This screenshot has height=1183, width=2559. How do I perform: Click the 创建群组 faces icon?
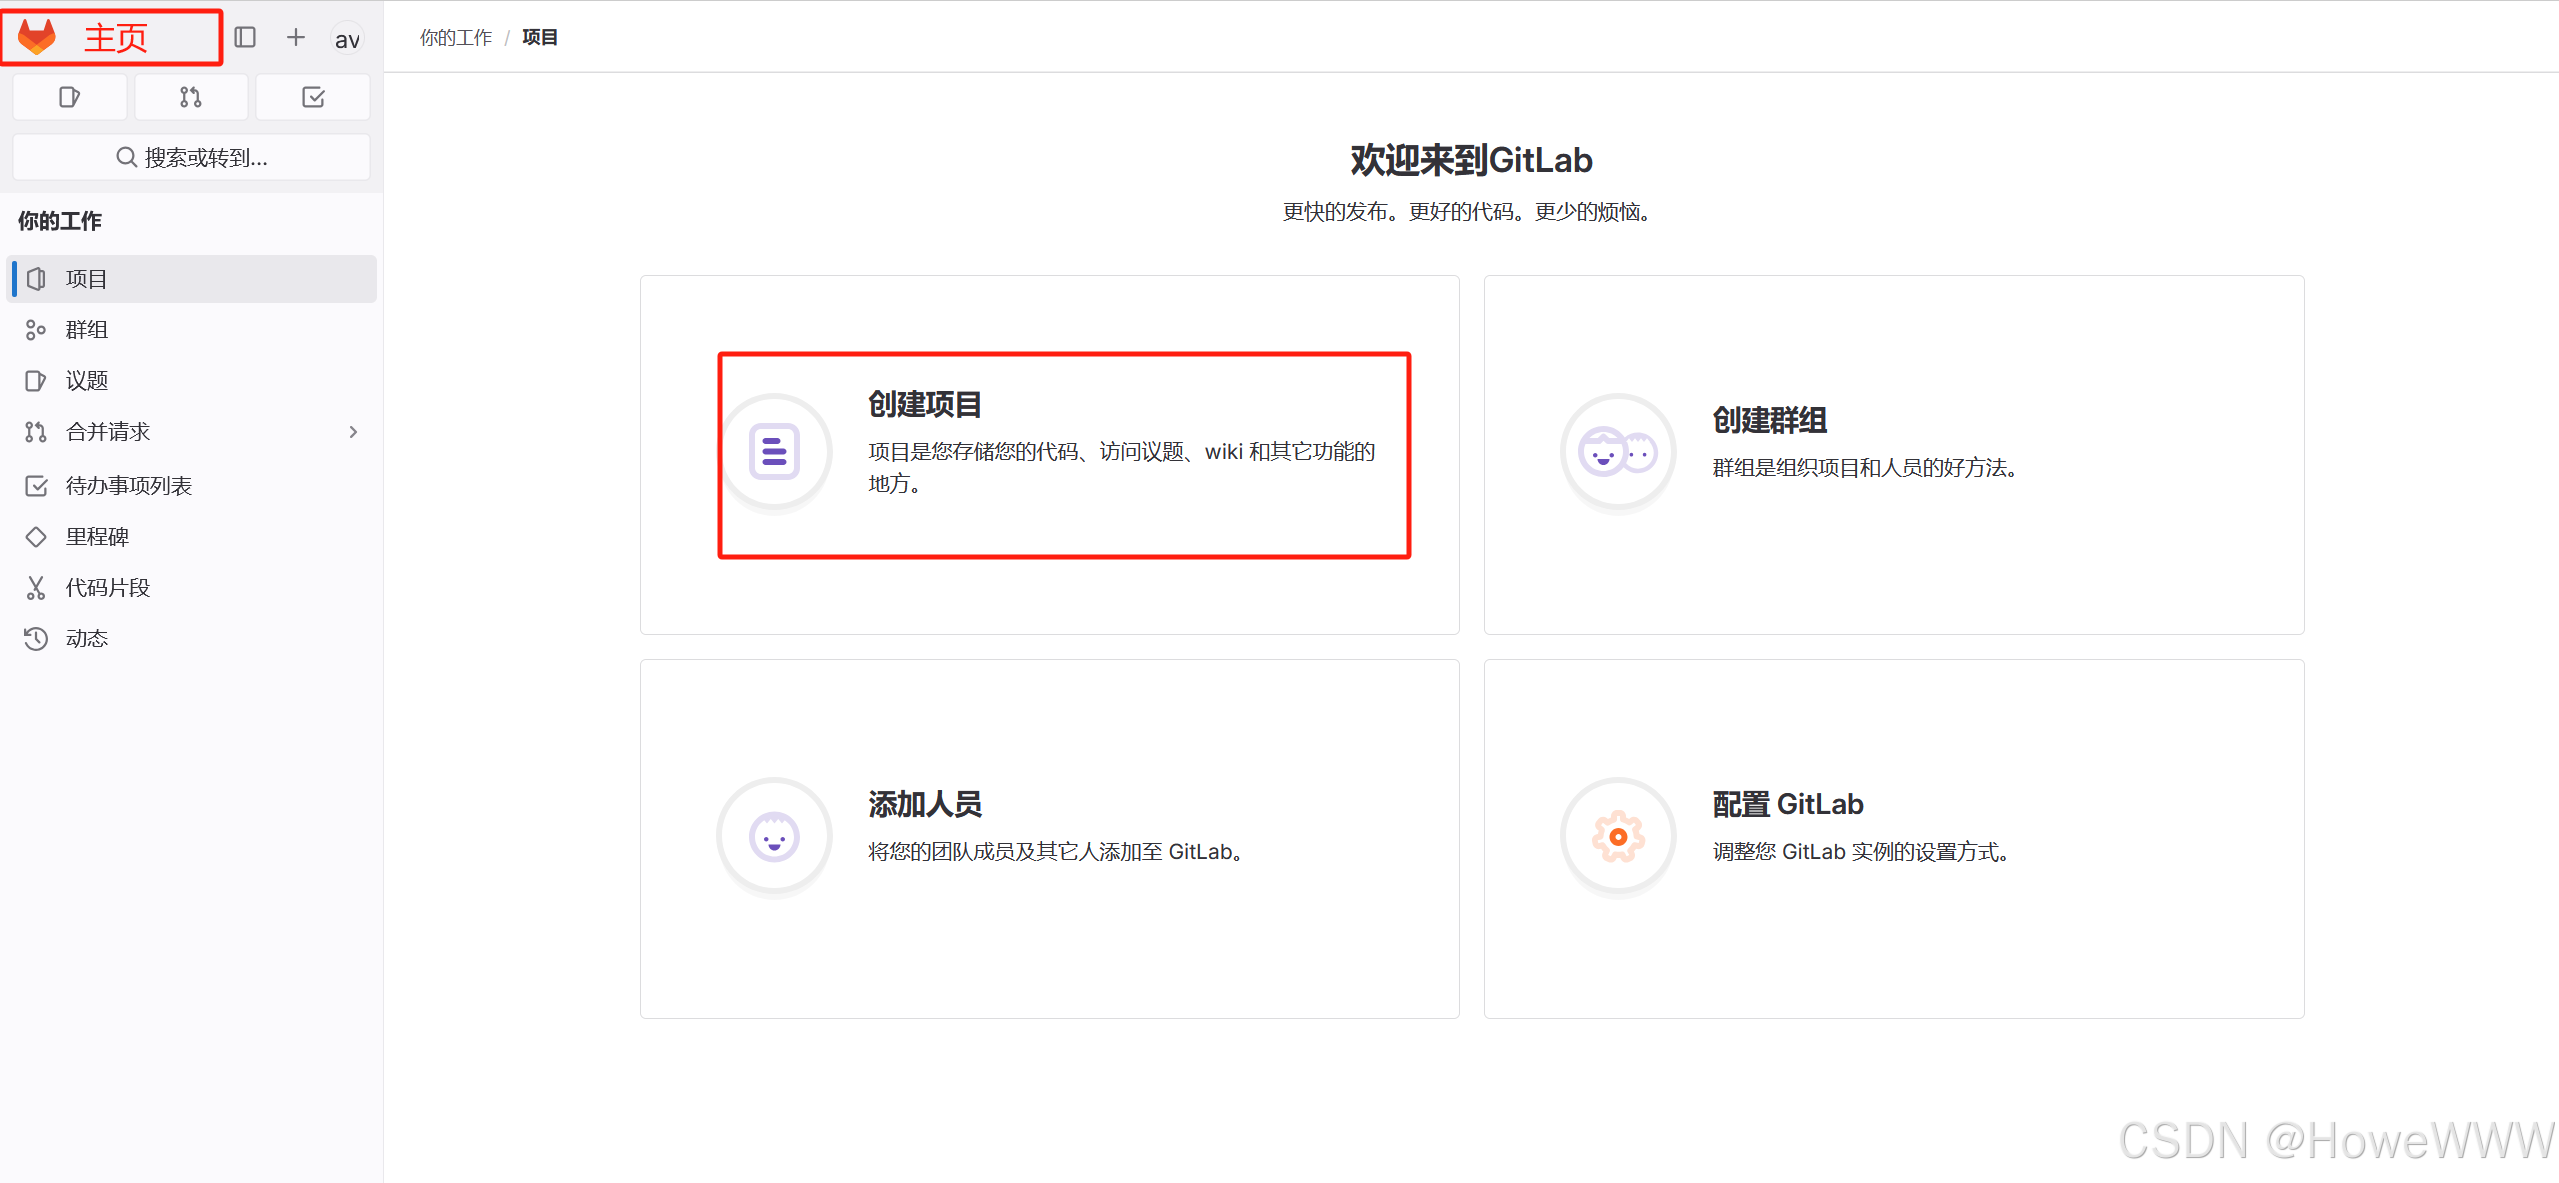1618,452
